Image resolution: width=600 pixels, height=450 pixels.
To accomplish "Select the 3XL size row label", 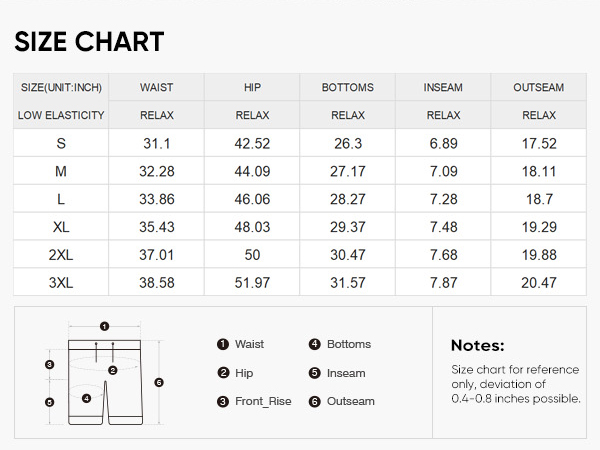I will point(61,283).
